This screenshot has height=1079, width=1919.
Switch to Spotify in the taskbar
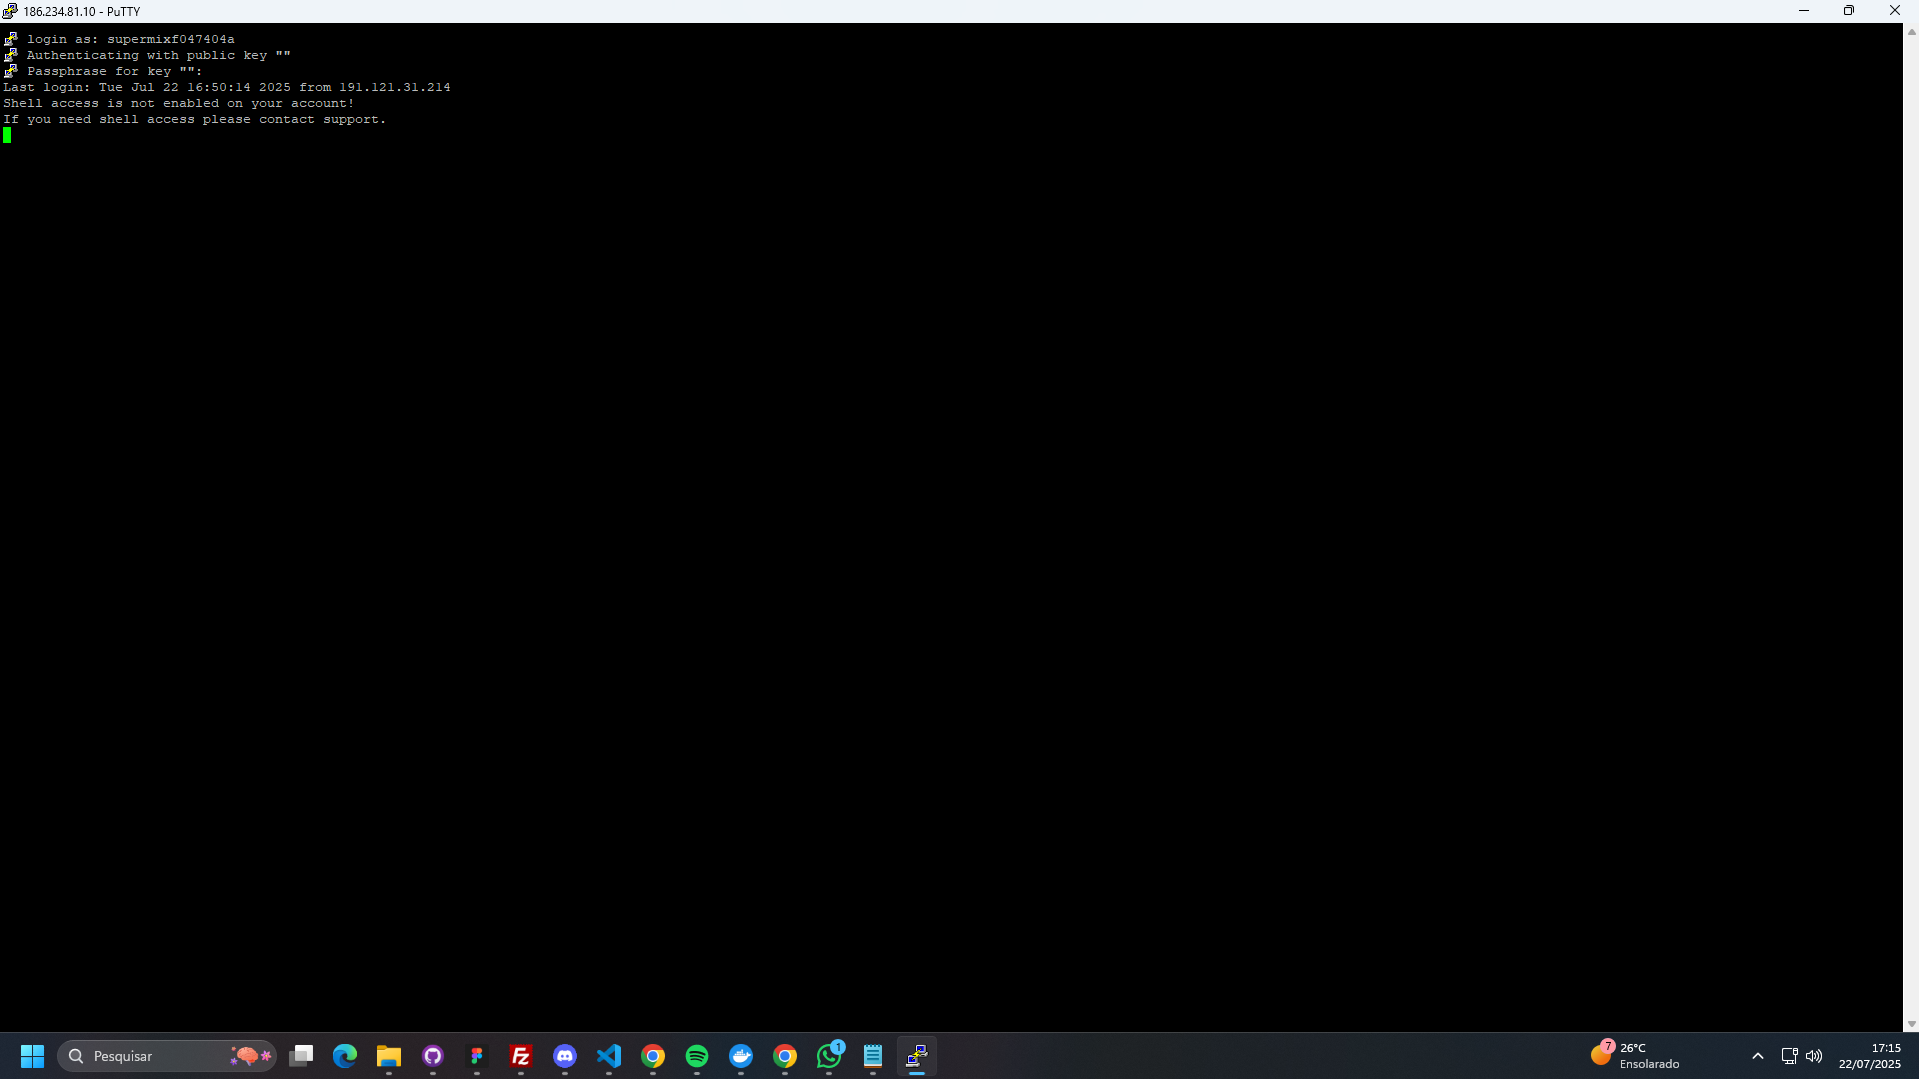(697, 1056)
